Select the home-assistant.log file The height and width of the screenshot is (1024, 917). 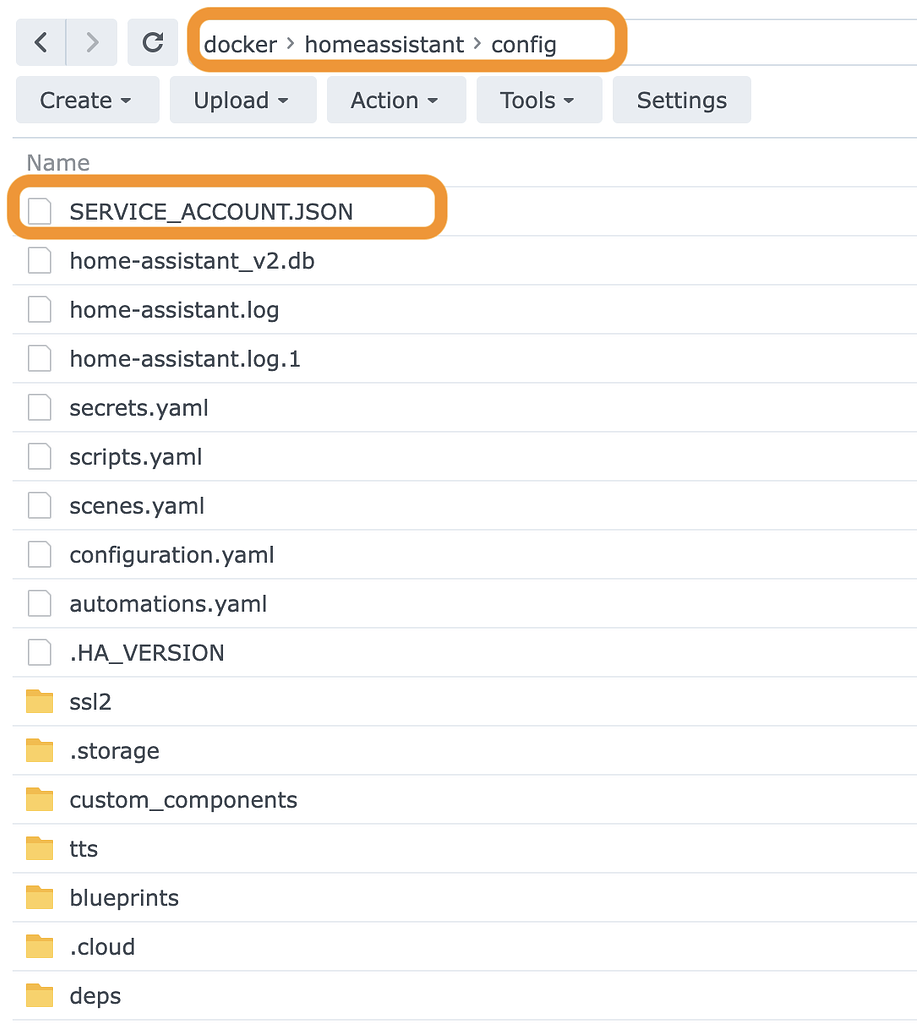tap(174, 310)
